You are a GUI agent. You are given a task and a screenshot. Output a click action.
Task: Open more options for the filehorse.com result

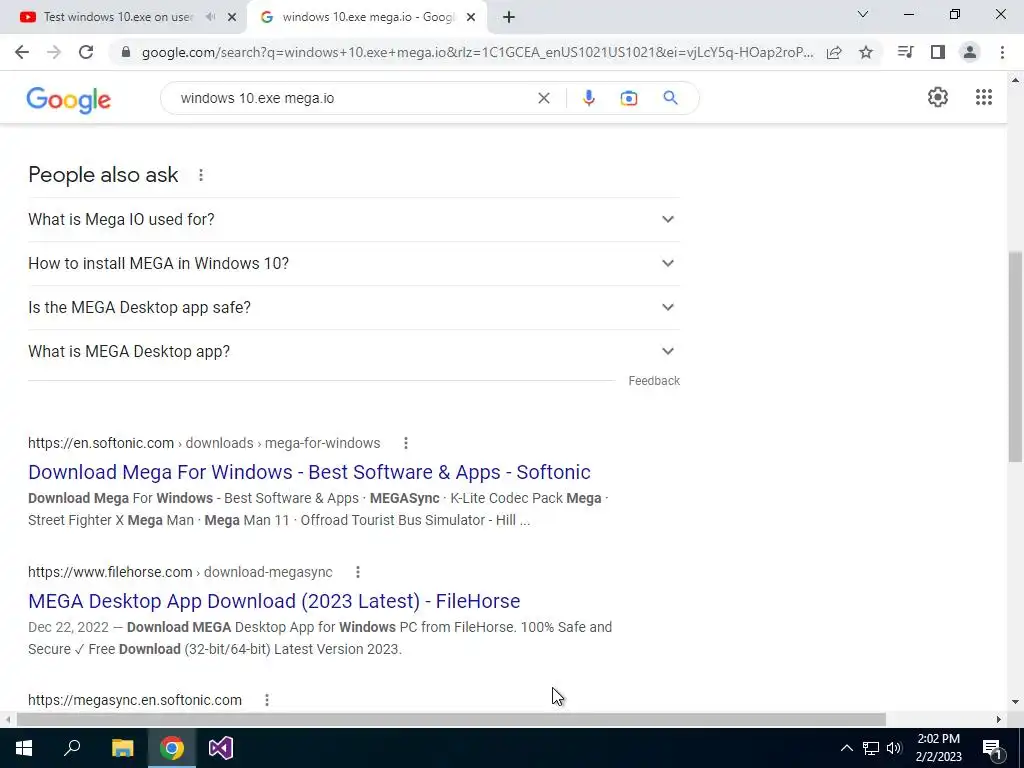click(358, 573)
